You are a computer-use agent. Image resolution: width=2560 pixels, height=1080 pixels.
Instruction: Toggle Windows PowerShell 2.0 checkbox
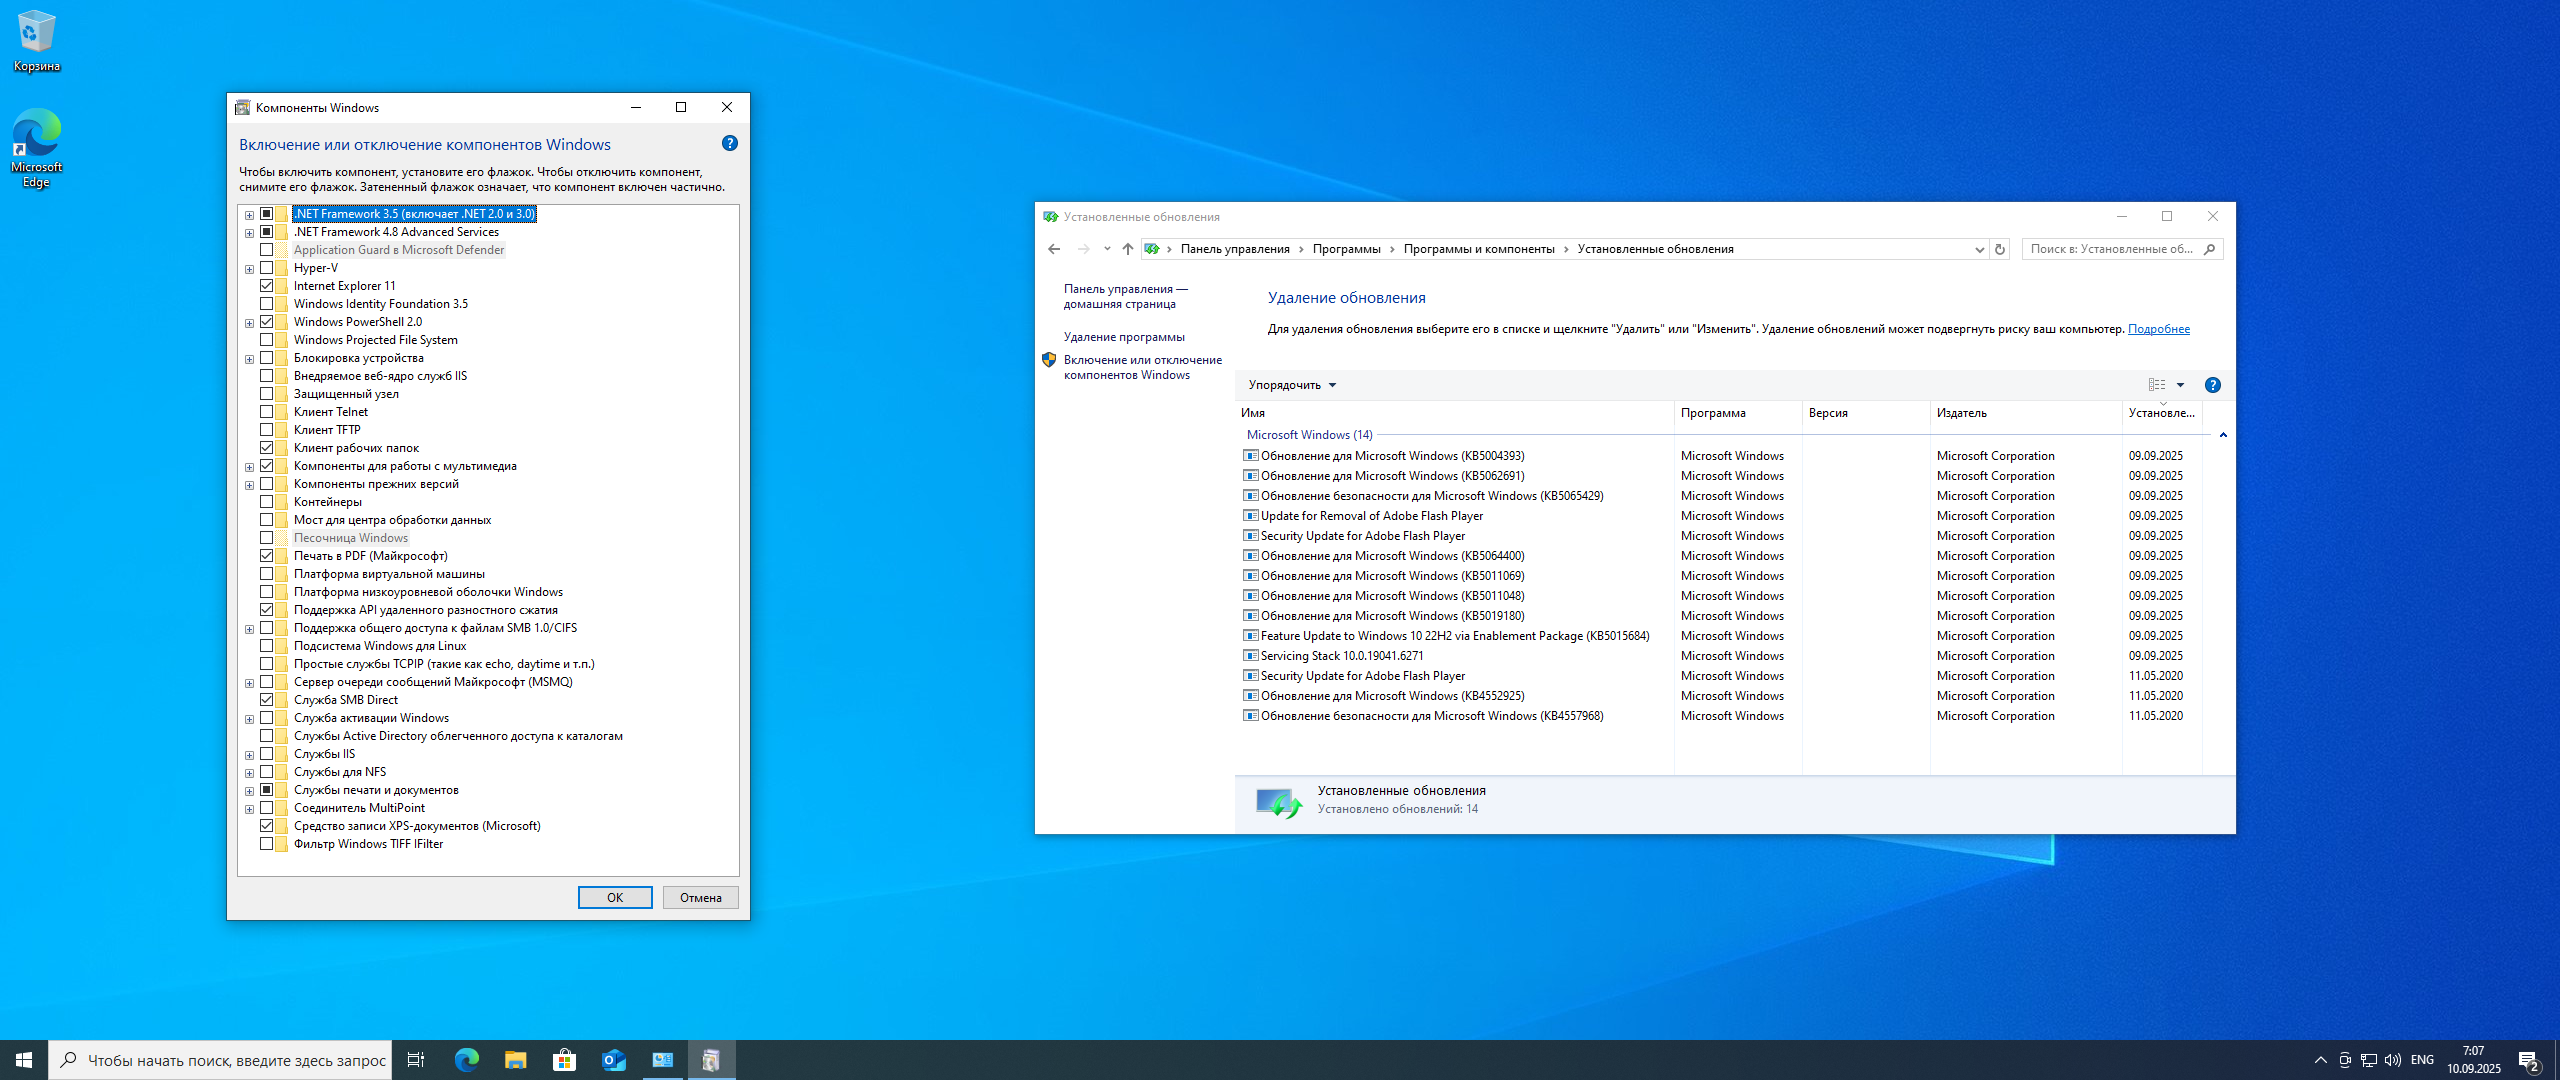(267, 322)
